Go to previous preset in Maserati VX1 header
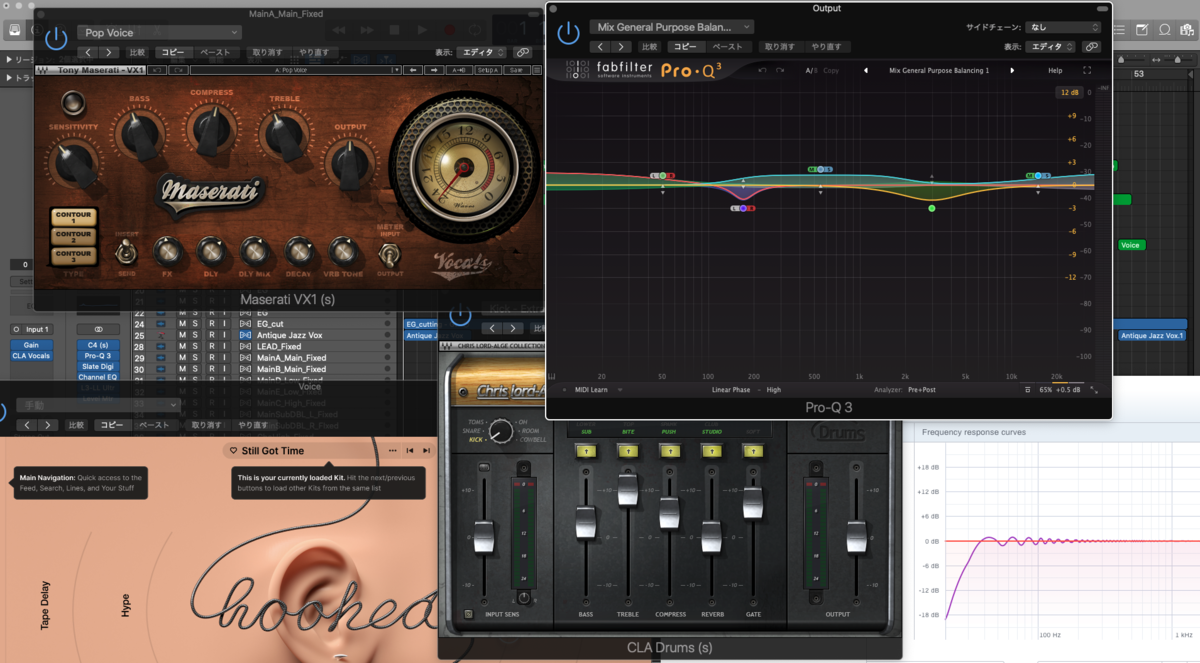Viewport: 1200px width, 663px height. click(x=88, y=52)
